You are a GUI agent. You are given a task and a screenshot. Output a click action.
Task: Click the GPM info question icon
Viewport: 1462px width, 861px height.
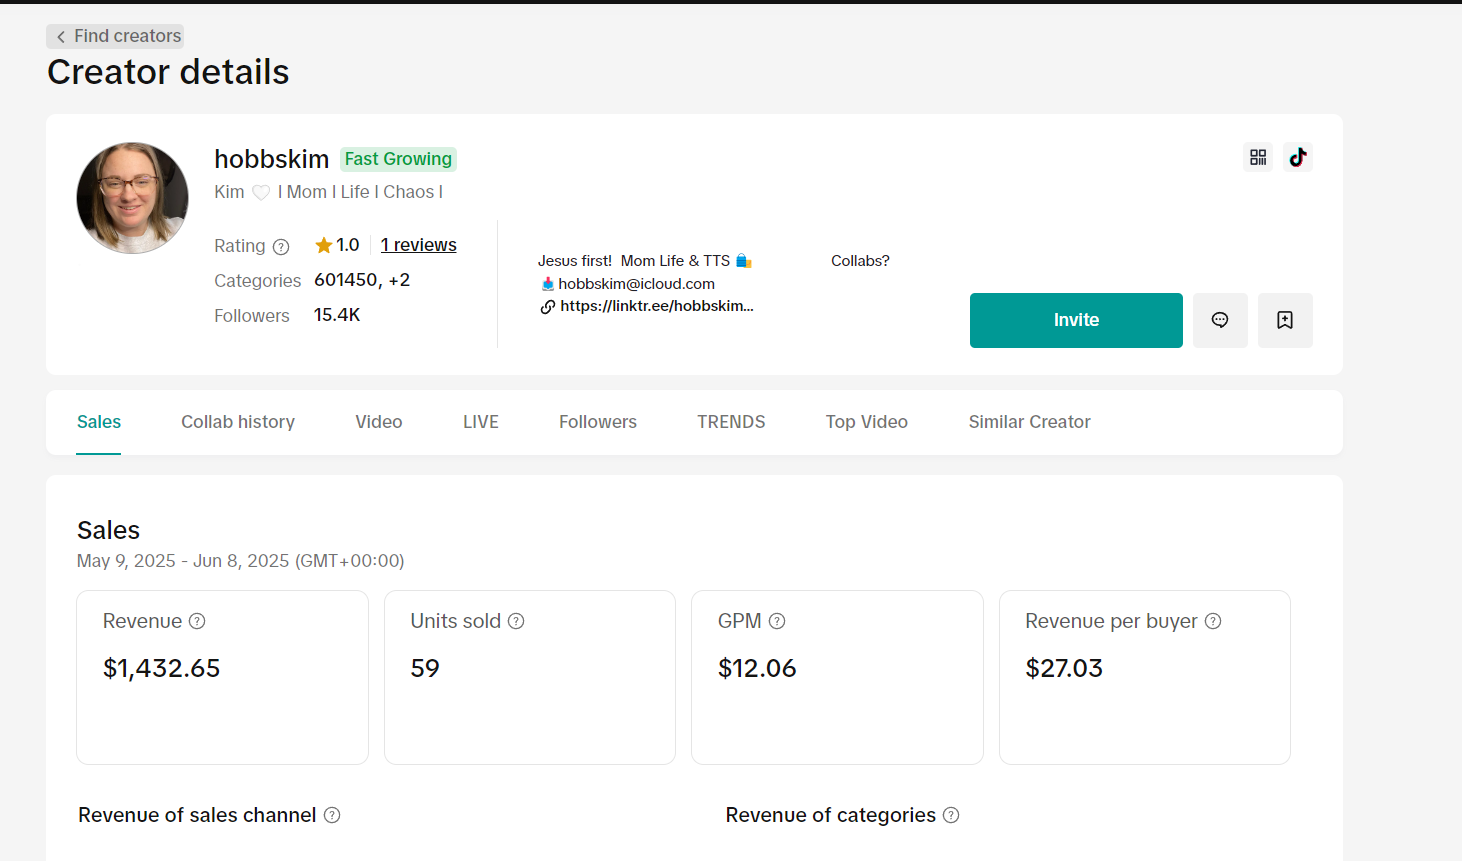coord(777,621)
